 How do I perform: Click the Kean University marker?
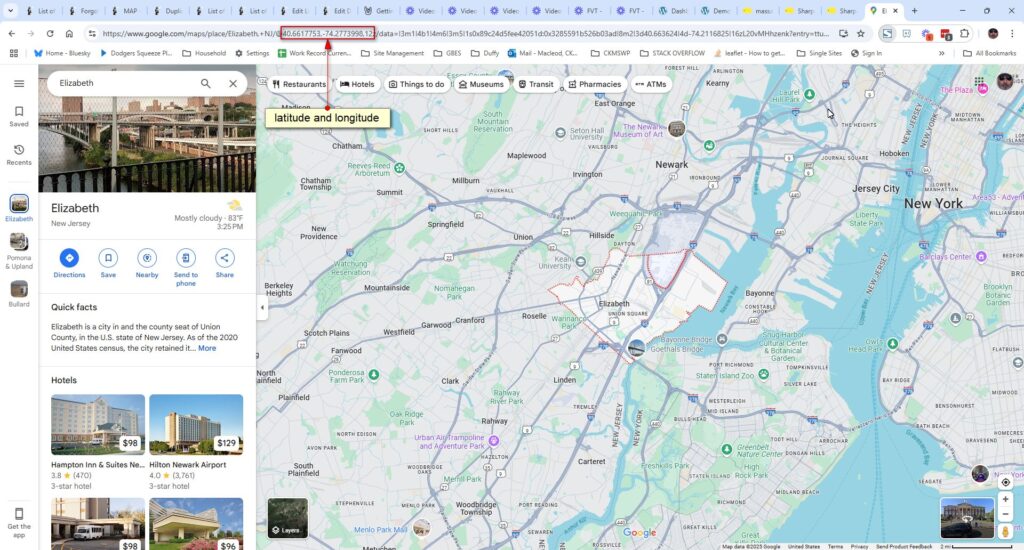[581, 262]
